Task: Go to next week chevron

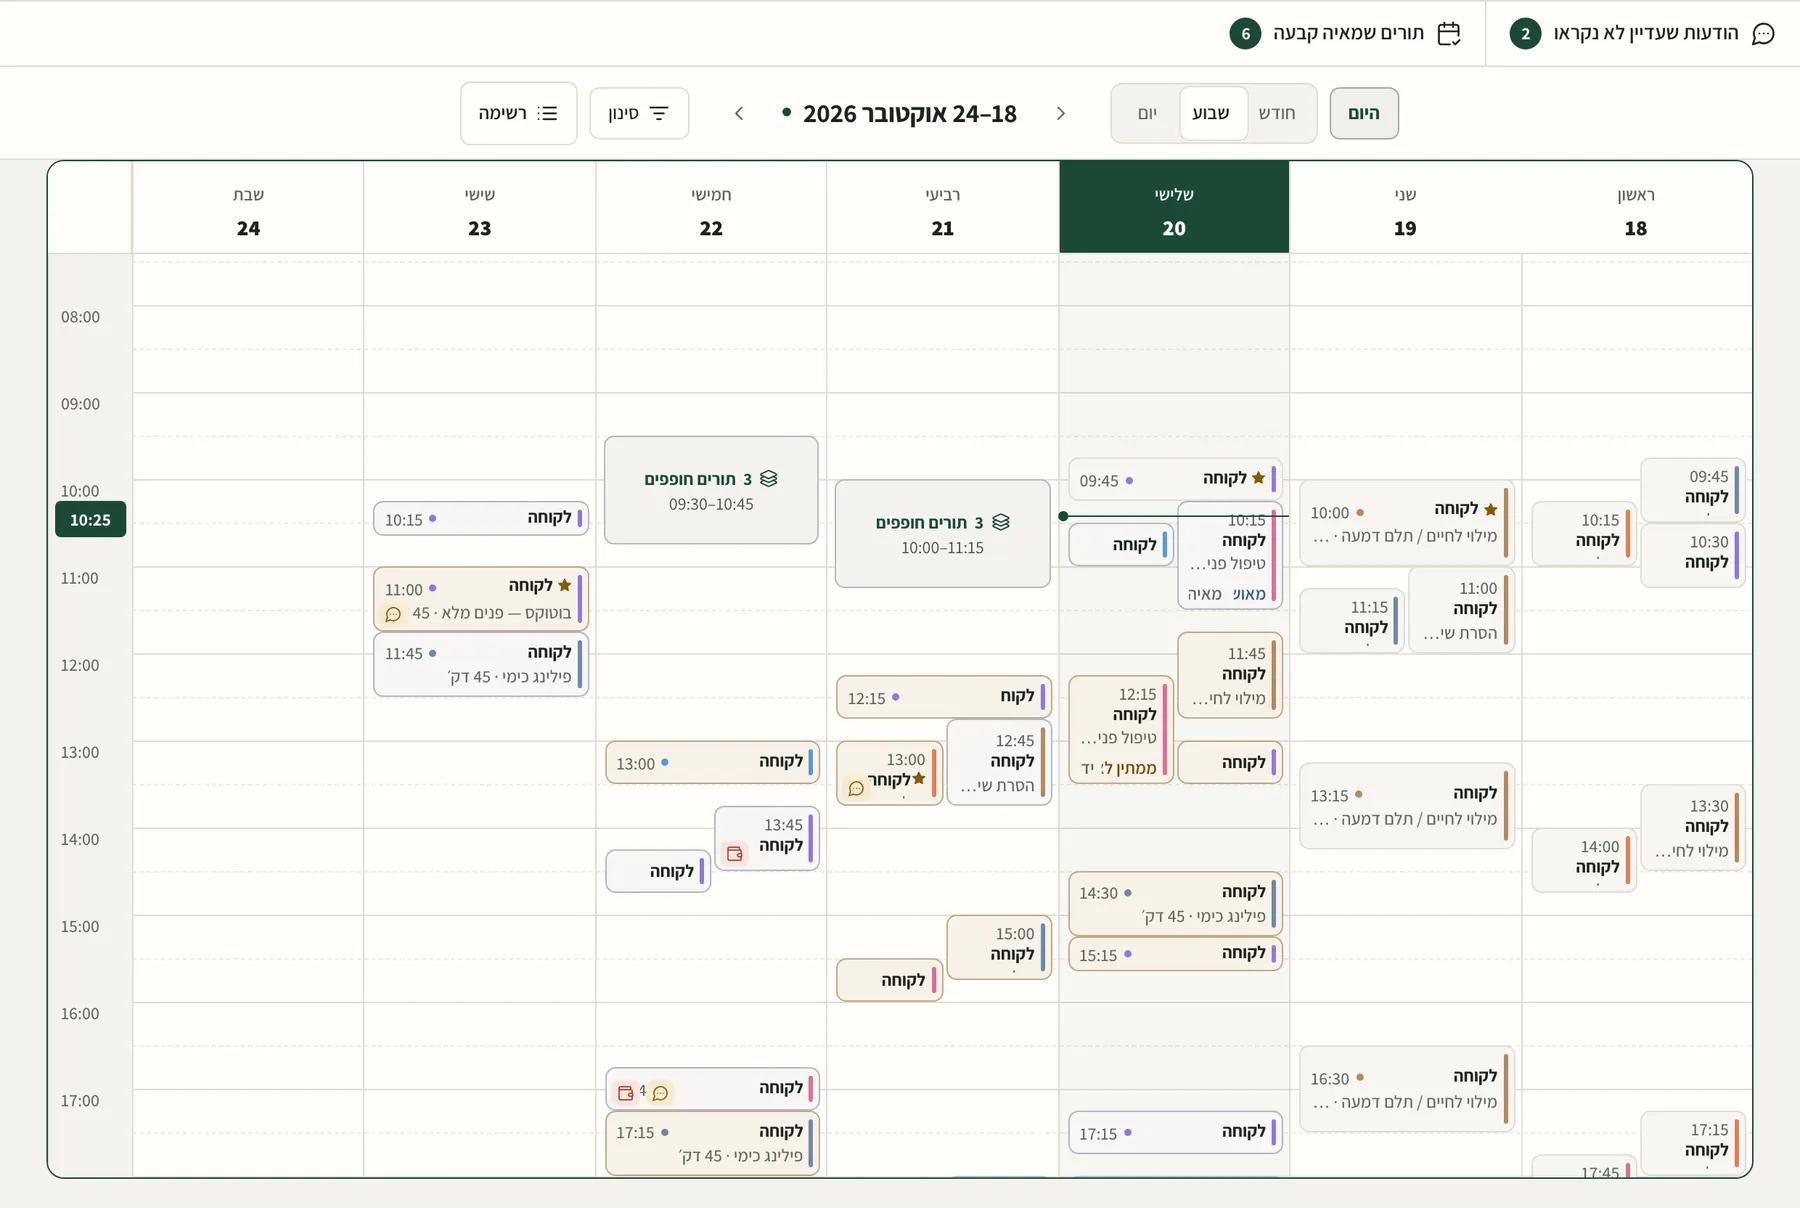Action: point(739,113)
